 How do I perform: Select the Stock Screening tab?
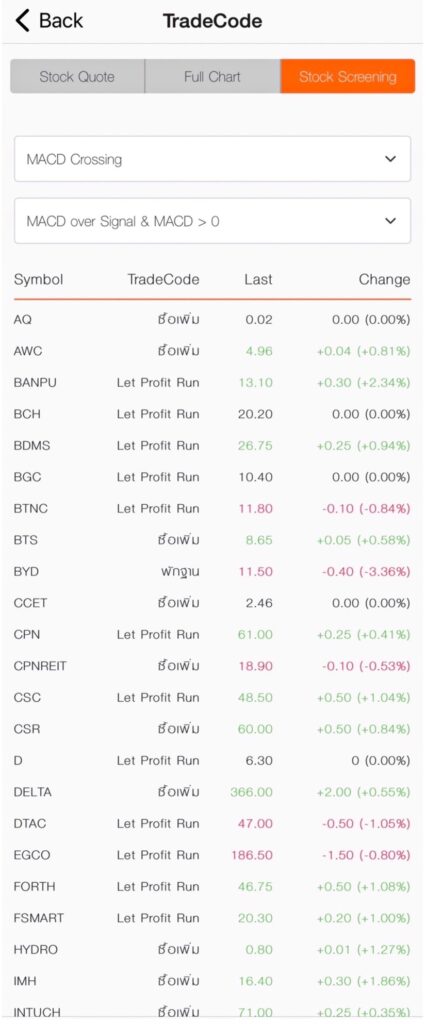point(348,76)
